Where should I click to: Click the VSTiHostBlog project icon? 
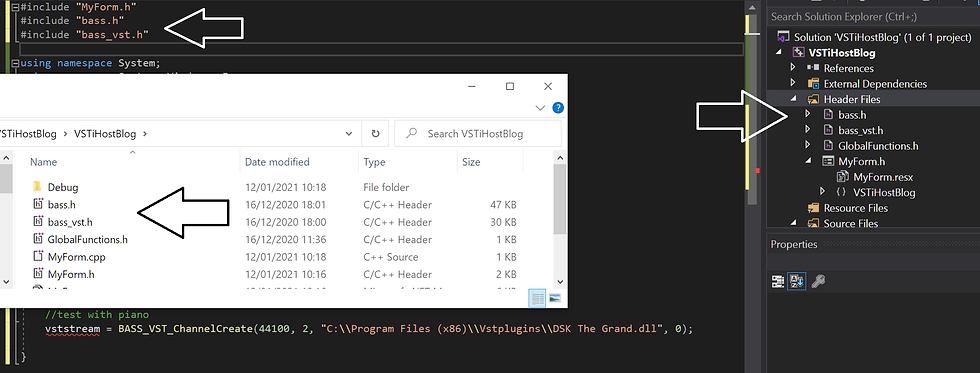(x=798, y=53)
